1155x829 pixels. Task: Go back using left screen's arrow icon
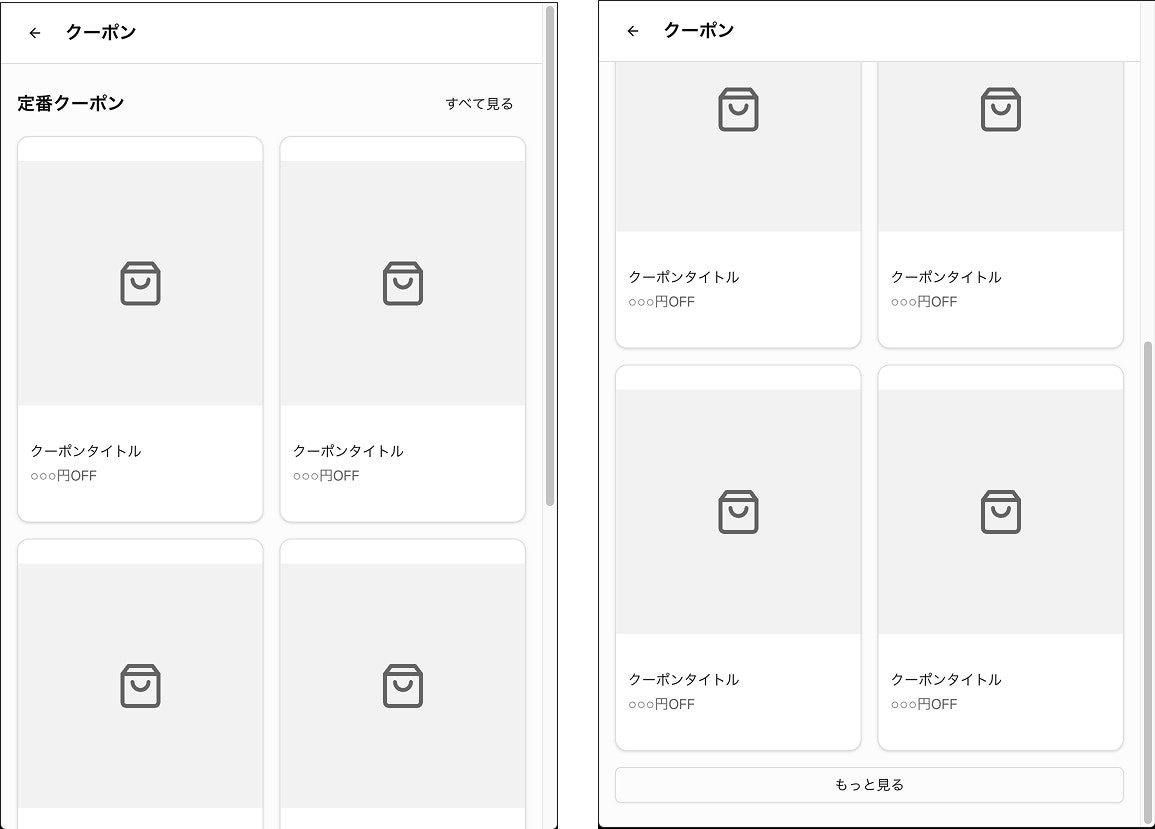coord(35,32)
